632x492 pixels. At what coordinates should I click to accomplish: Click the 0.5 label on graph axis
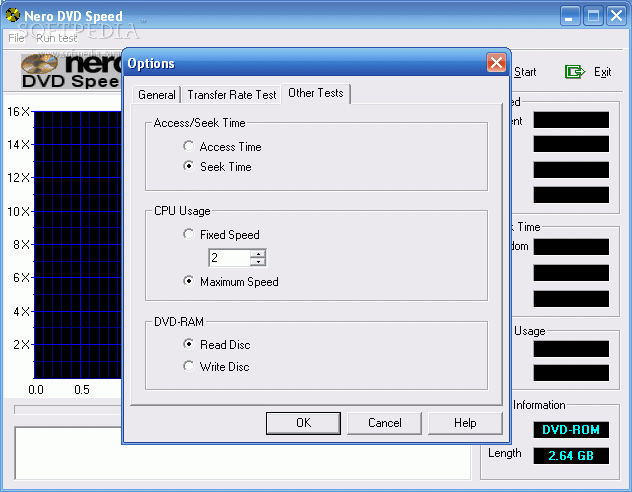[x=82, y=390]
